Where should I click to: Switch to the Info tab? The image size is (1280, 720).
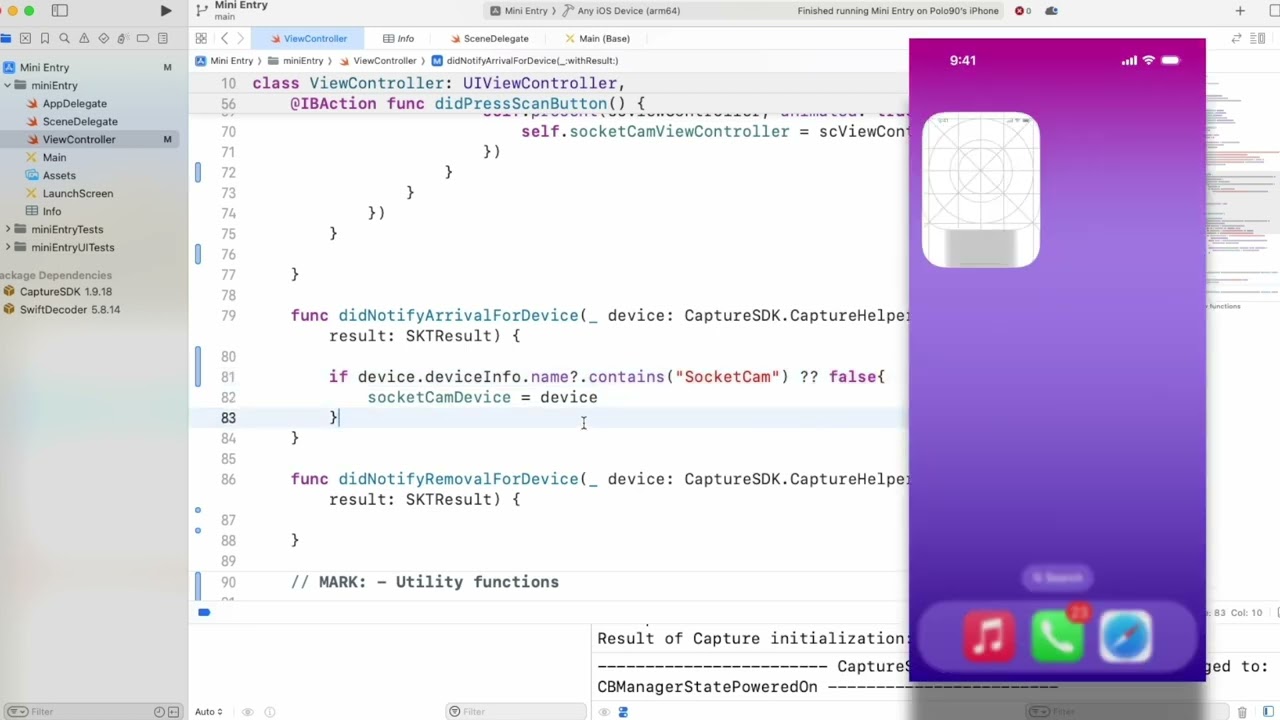(x=398, y=39)
